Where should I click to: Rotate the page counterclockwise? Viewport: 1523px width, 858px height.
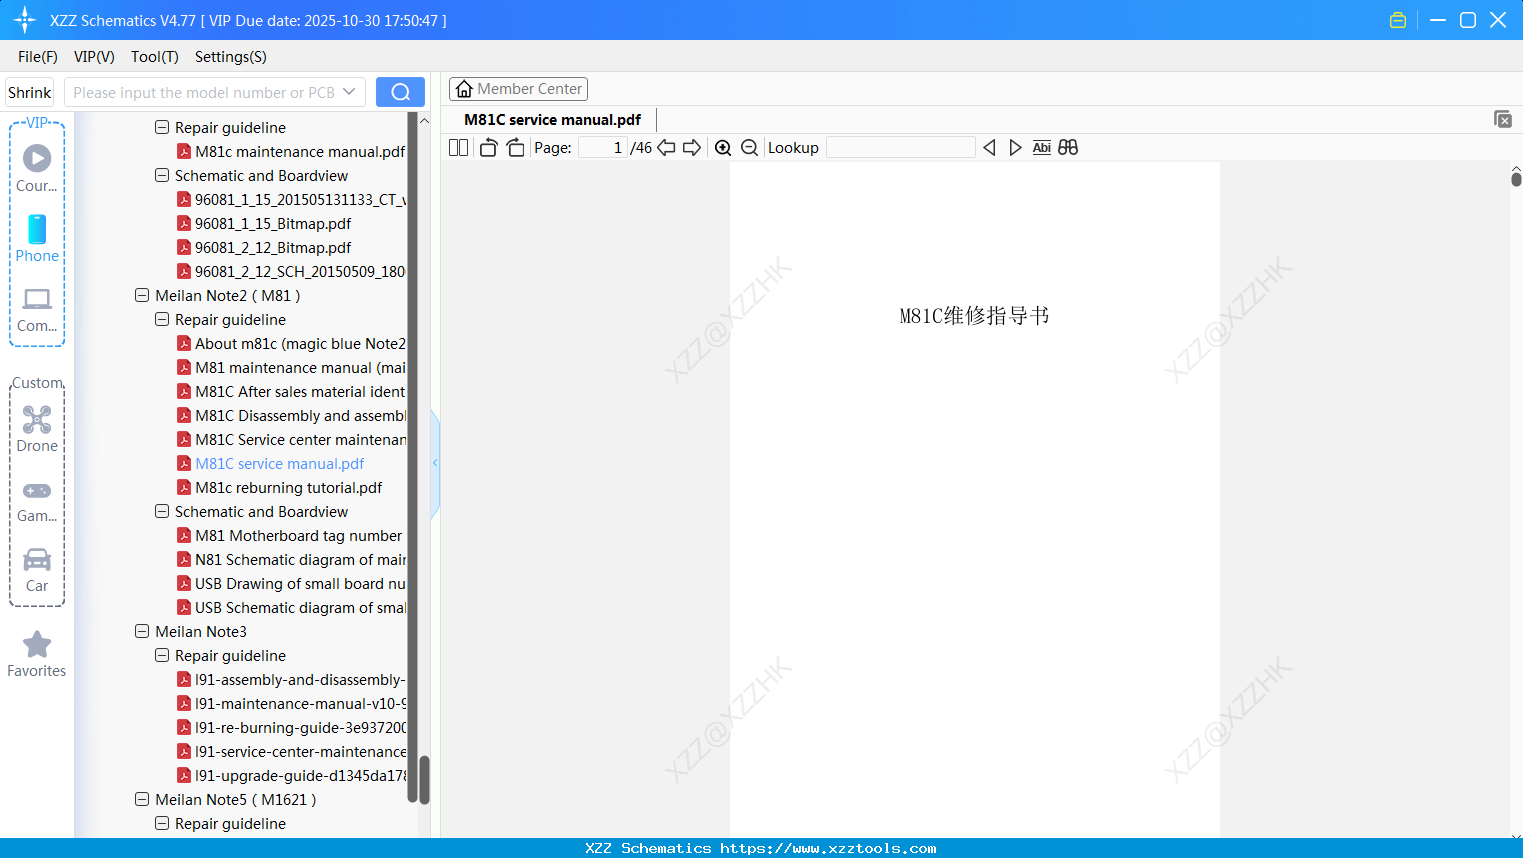[x=487, y=147]
